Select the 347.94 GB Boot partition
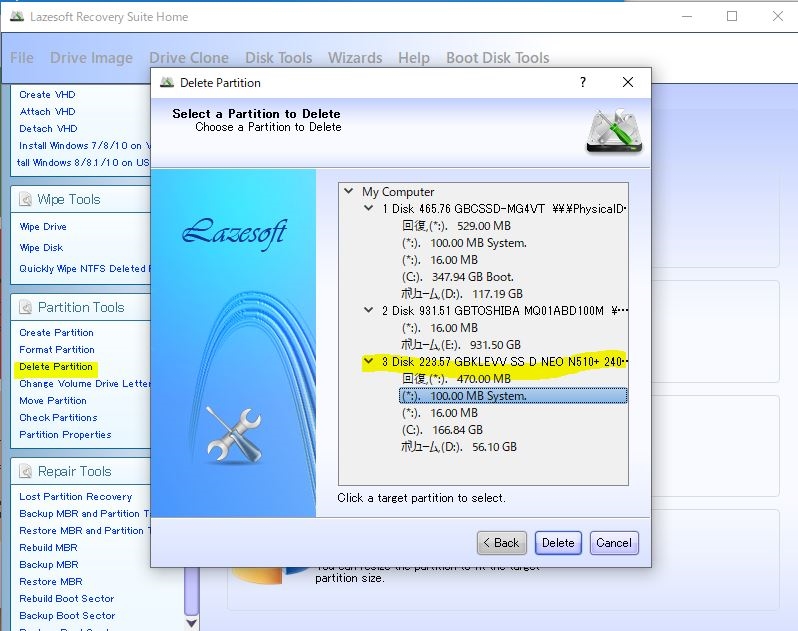The height and width of the screenshot is (631, 798). (x=458, y=277)
